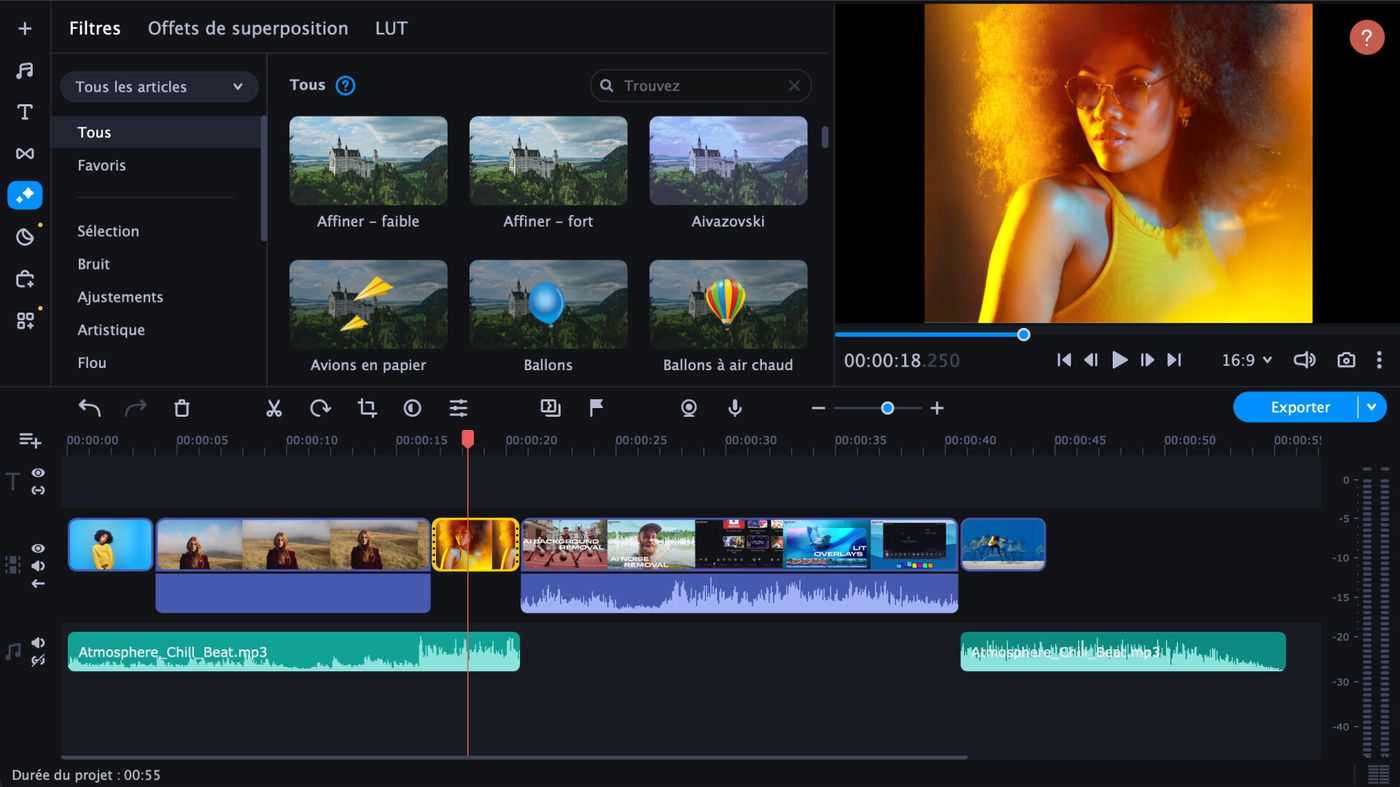Click the Exporter button
The height and width of the screenshot is (787, 1400).
[1299, 407]
